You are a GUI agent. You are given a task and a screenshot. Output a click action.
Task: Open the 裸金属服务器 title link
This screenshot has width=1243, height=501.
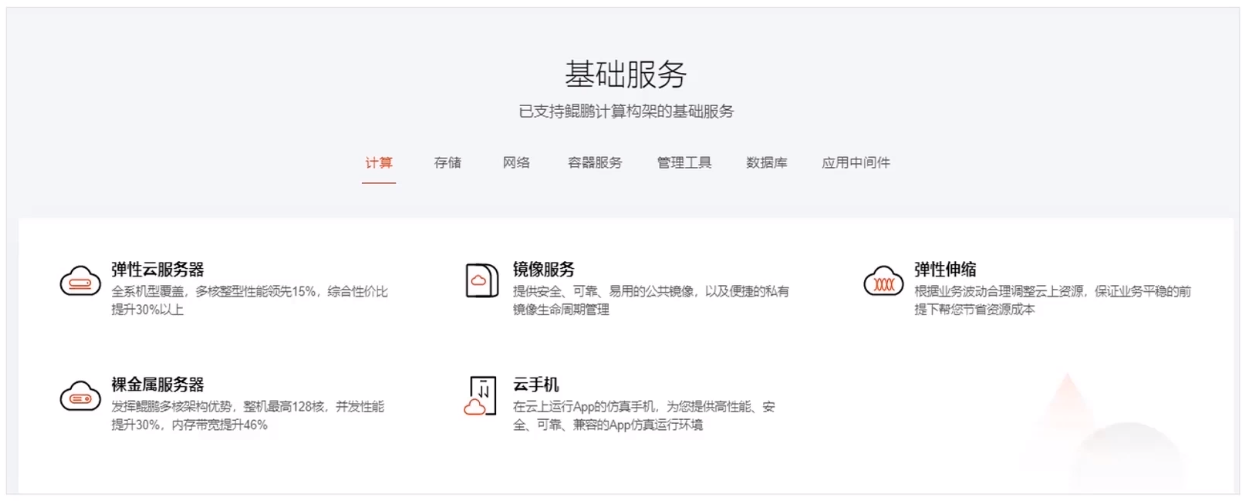click(158, 384)
